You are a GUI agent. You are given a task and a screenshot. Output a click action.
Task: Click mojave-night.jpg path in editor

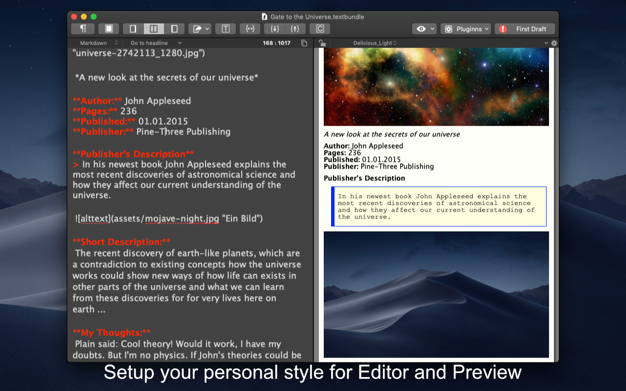click(x=182, y=218)
